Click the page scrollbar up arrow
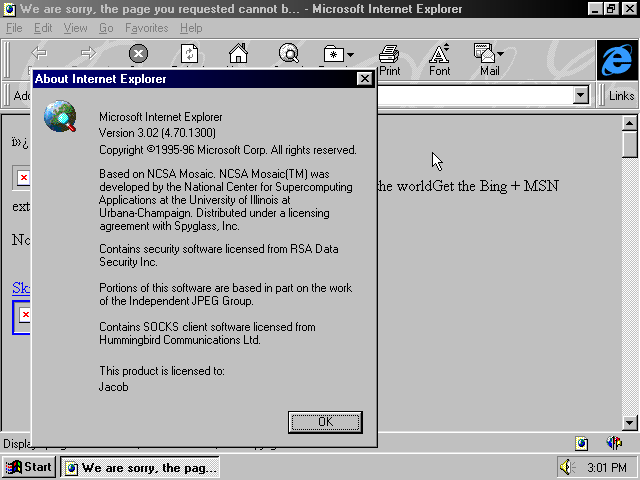The height and width of the screenshot is (480, 640). [629, 123]
